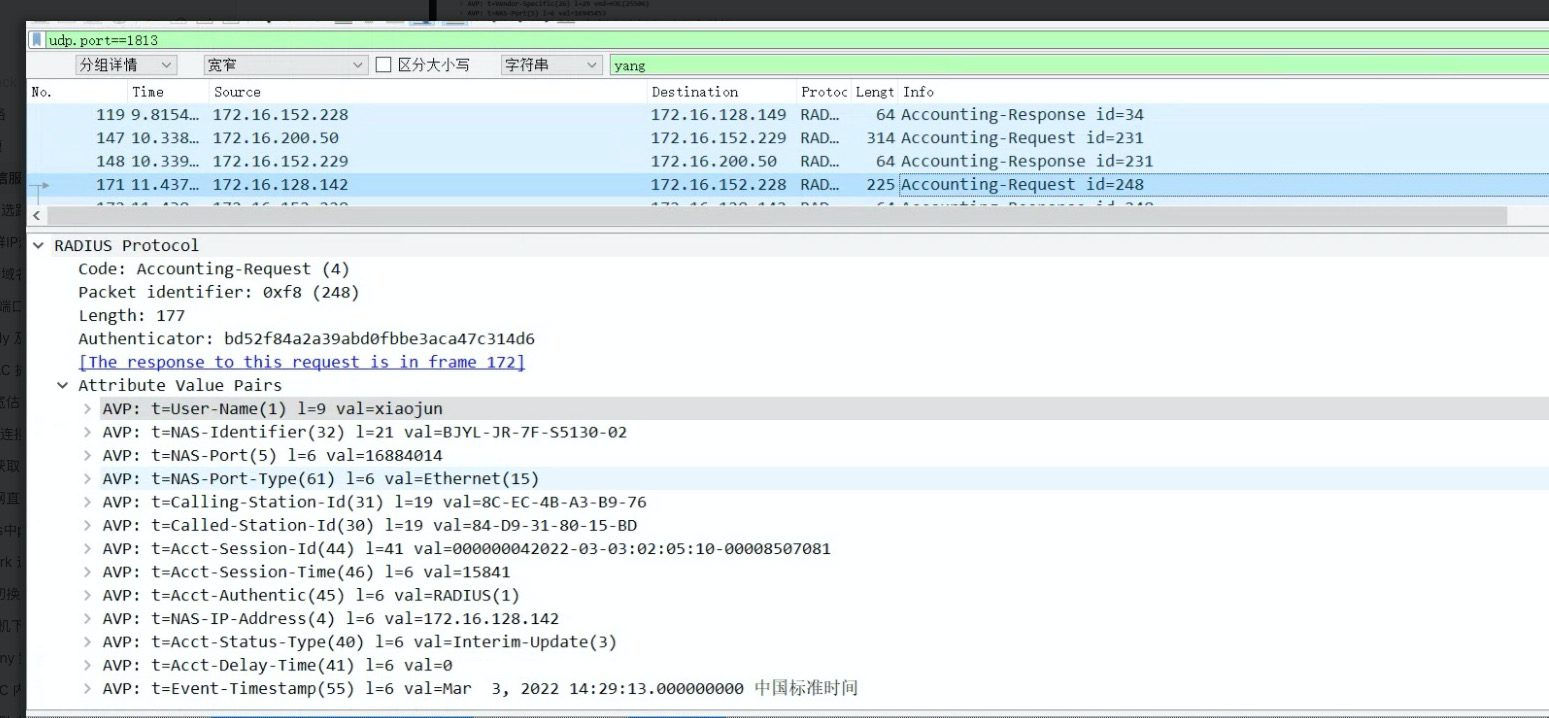This screenshot has width=1549, height=718.
Task: Expand the NAS-Port(5) AVP row
Action: coord(87,456)
